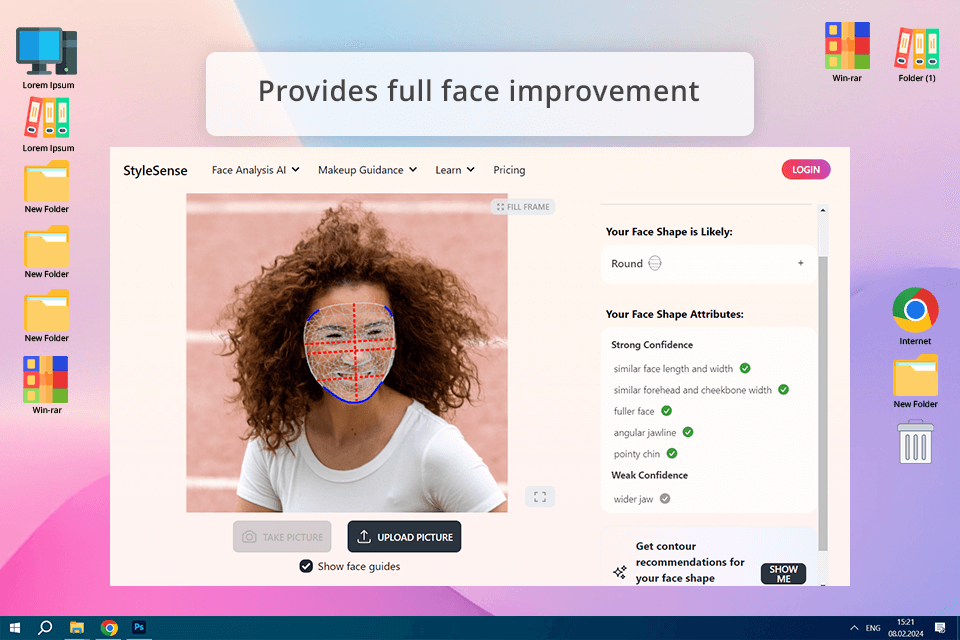Click the 'Your Face Shape is Likely:' heading

tap(669, 232)
